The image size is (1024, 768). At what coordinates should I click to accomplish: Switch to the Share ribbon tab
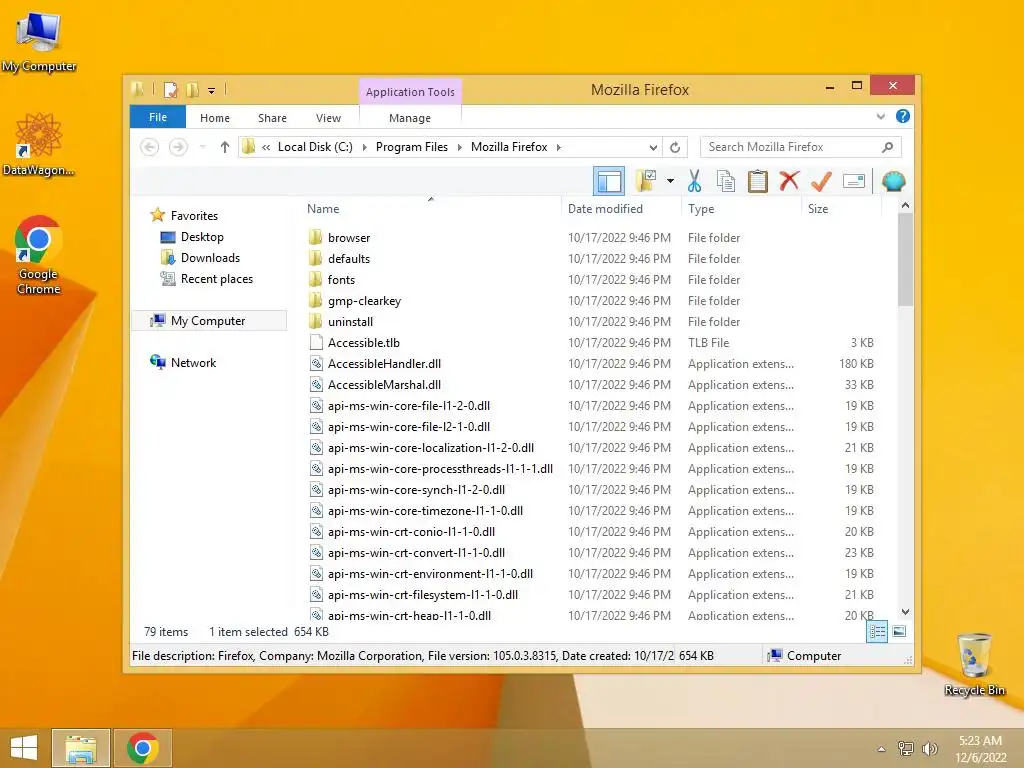(272, 118)
